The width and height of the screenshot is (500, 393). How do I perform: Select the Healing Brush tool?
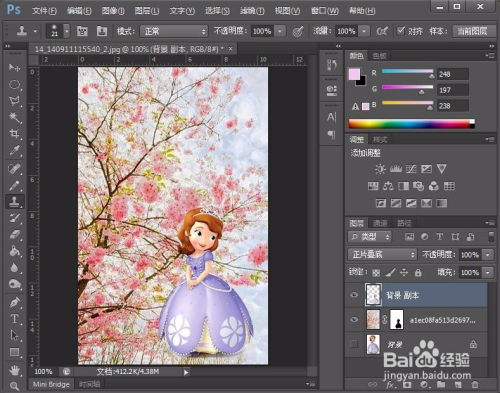click(14, 169)
